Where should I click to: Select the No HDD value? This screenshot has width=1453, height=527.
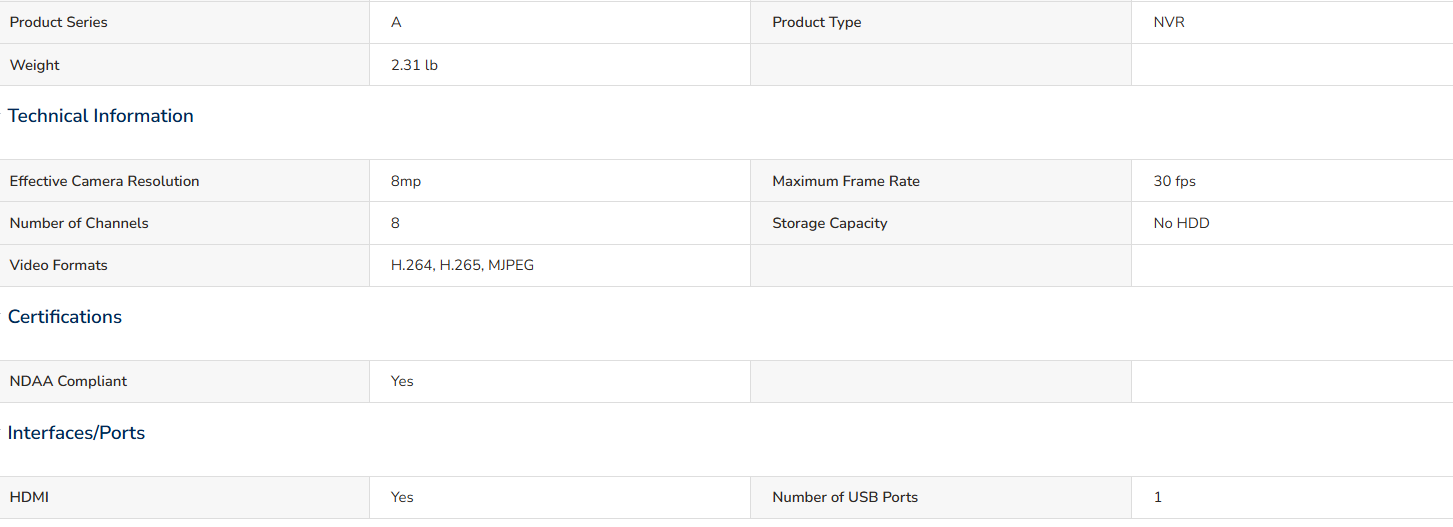[1181, 223]
